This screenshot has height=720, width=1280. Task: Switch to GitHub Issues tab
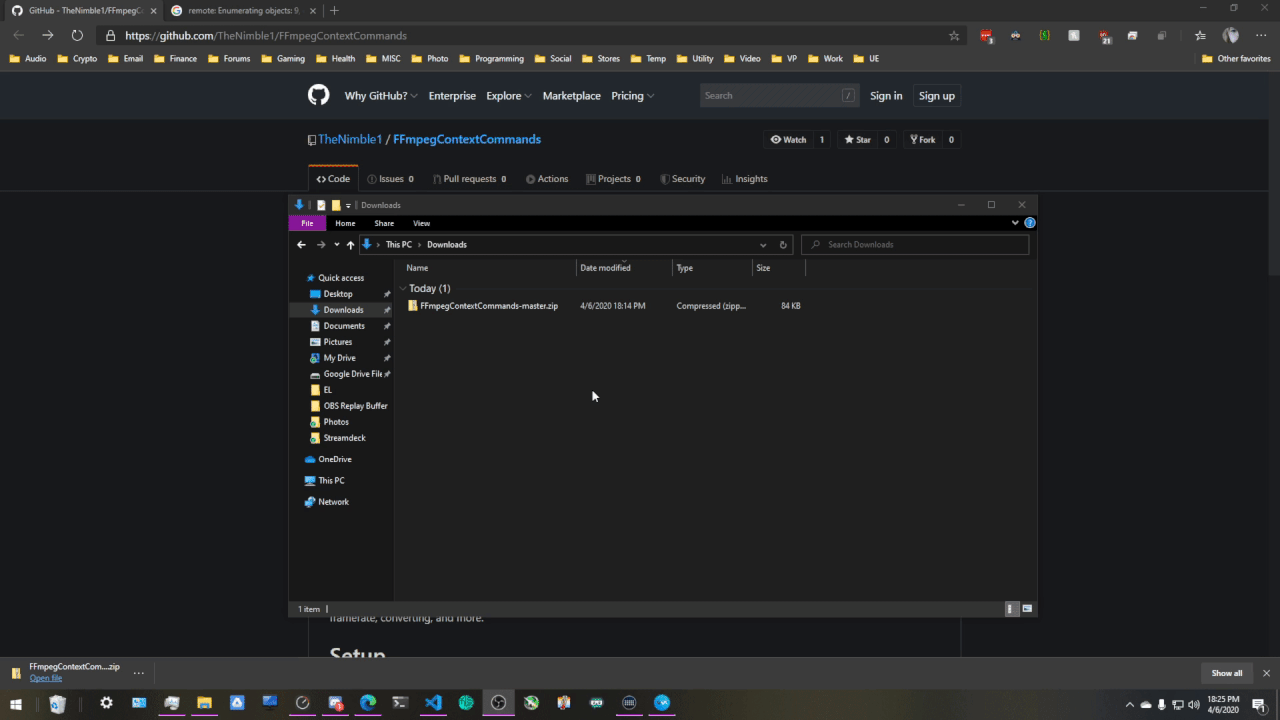(x=391, y=179)
